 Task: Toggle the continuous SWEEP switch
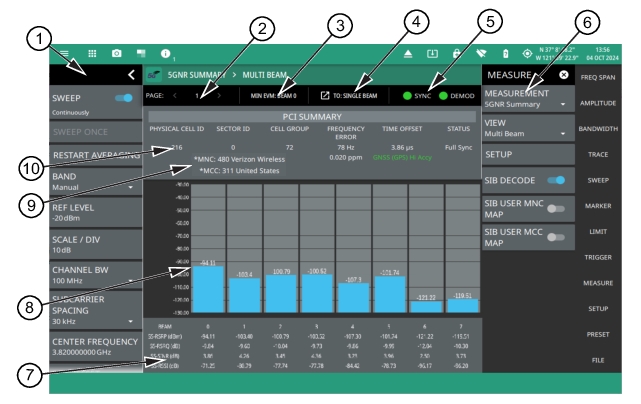[126, 100]
